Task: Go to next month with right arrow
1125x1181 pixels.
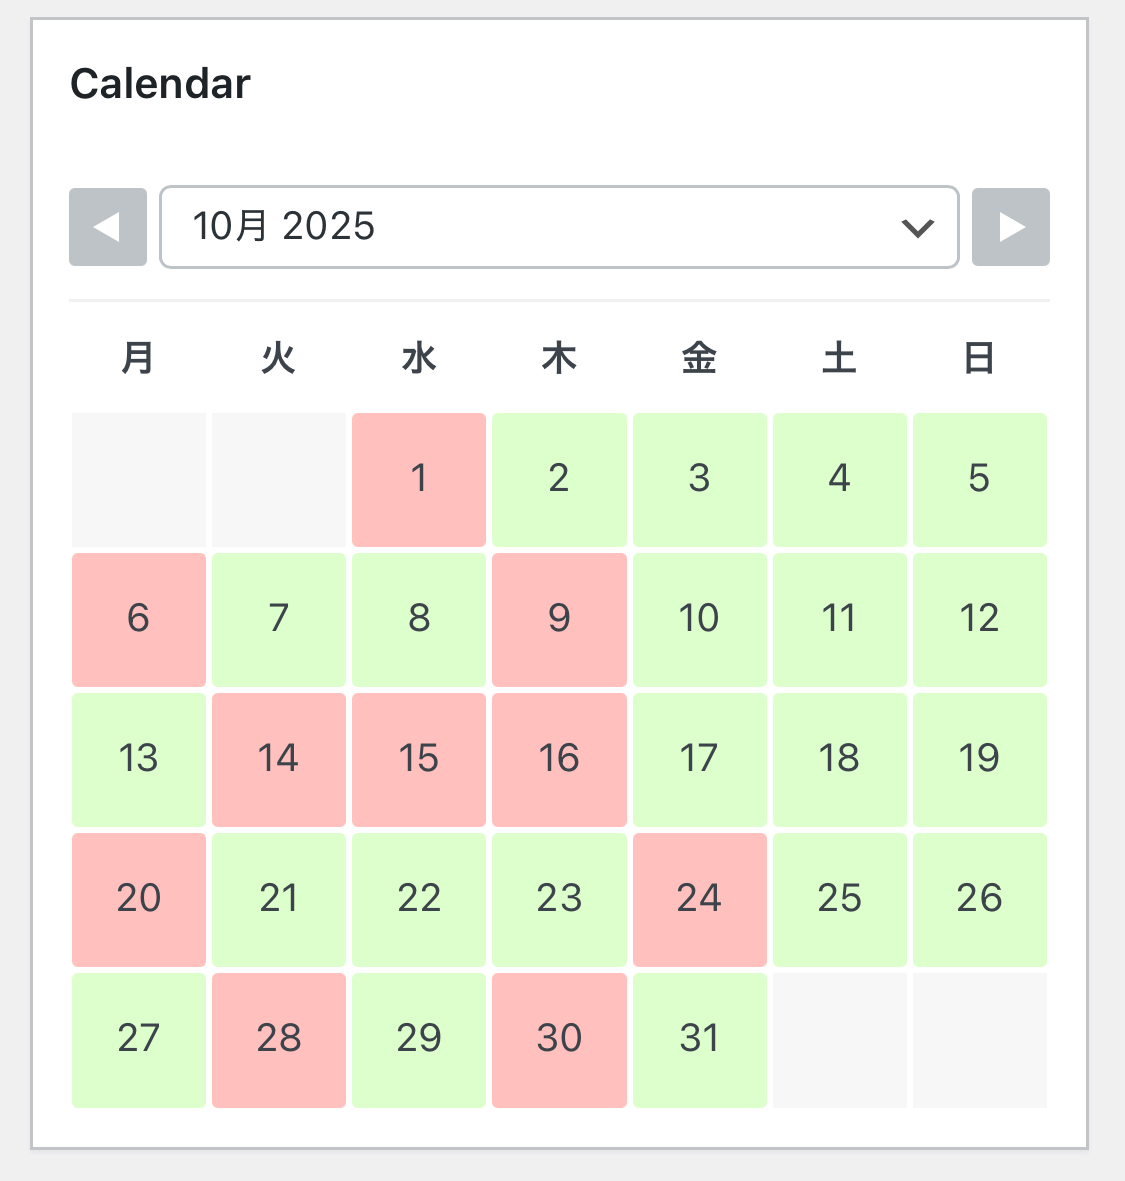Action: click(x=1011, y=227)
